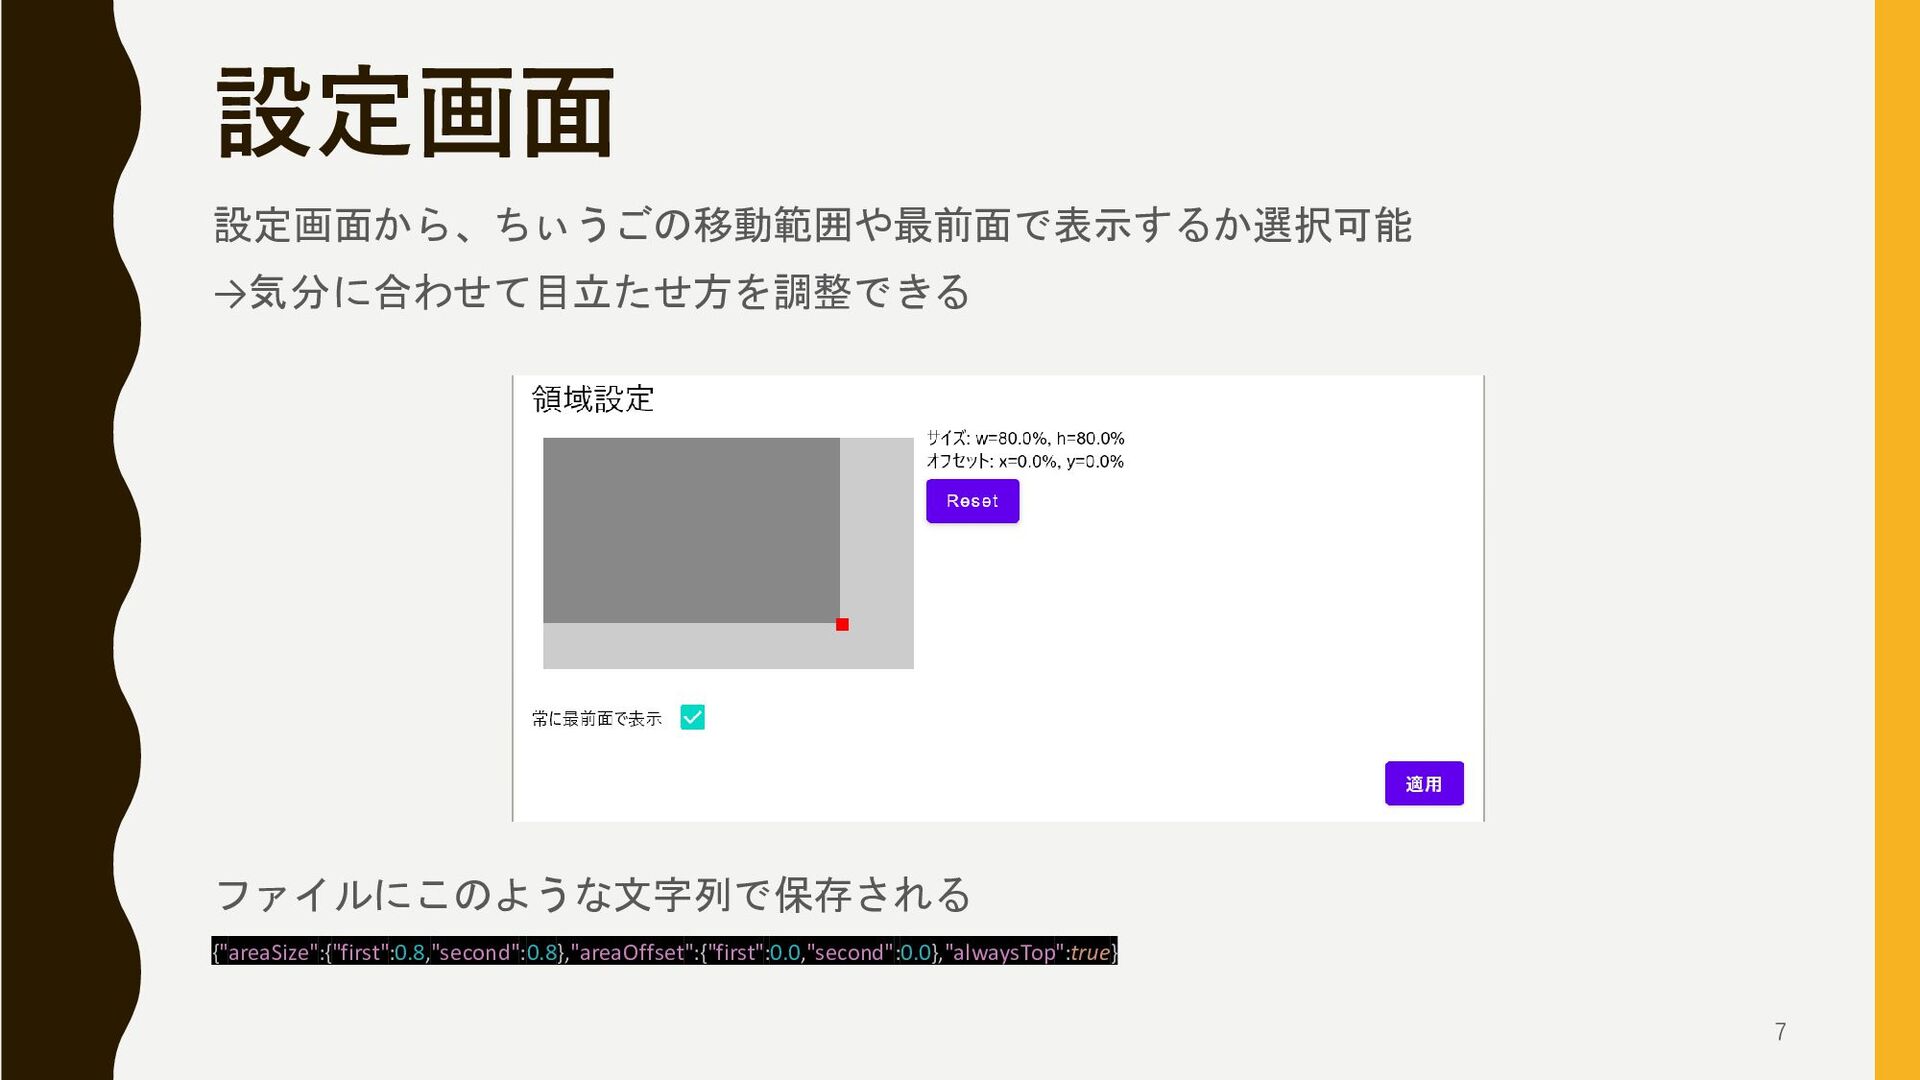Click the →気分に合わせて目立たせ方を調整できる line
Viewport: 1920px width, 1080px height.
tap(592, 292)
